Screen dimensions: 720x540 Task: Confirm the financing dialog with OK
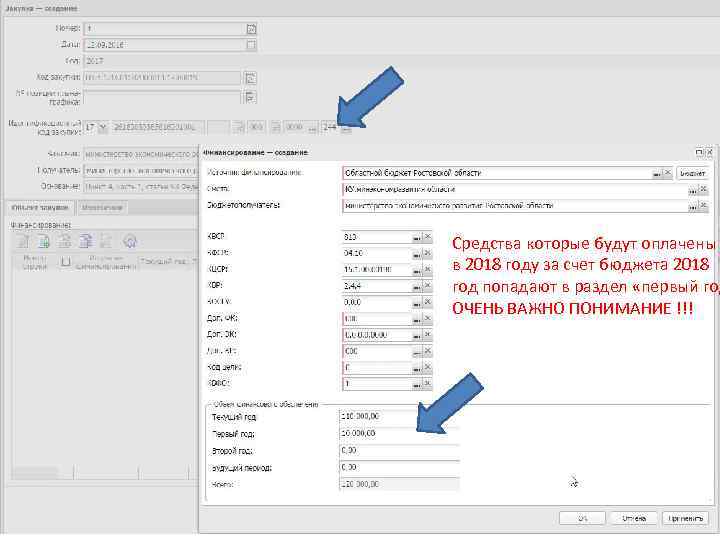coord(582,518)
